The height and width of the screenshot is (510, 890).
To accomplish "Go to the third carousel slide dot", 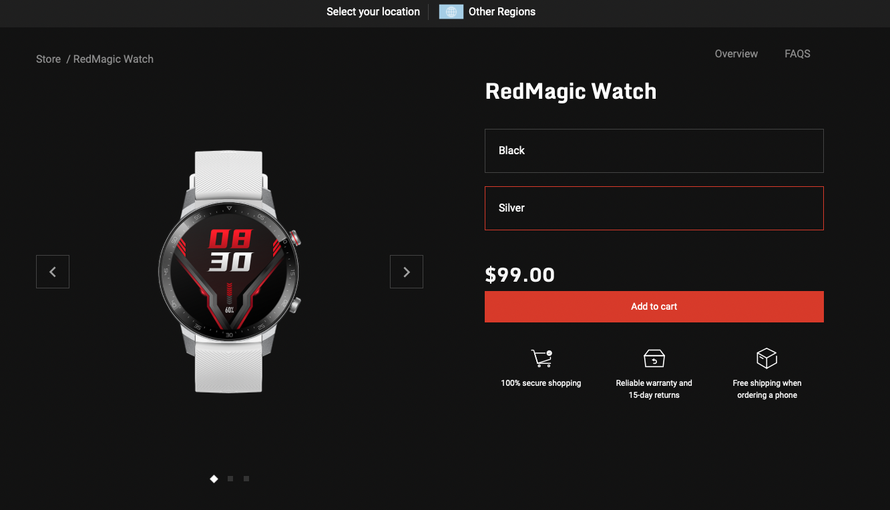I will coord(246,479).
